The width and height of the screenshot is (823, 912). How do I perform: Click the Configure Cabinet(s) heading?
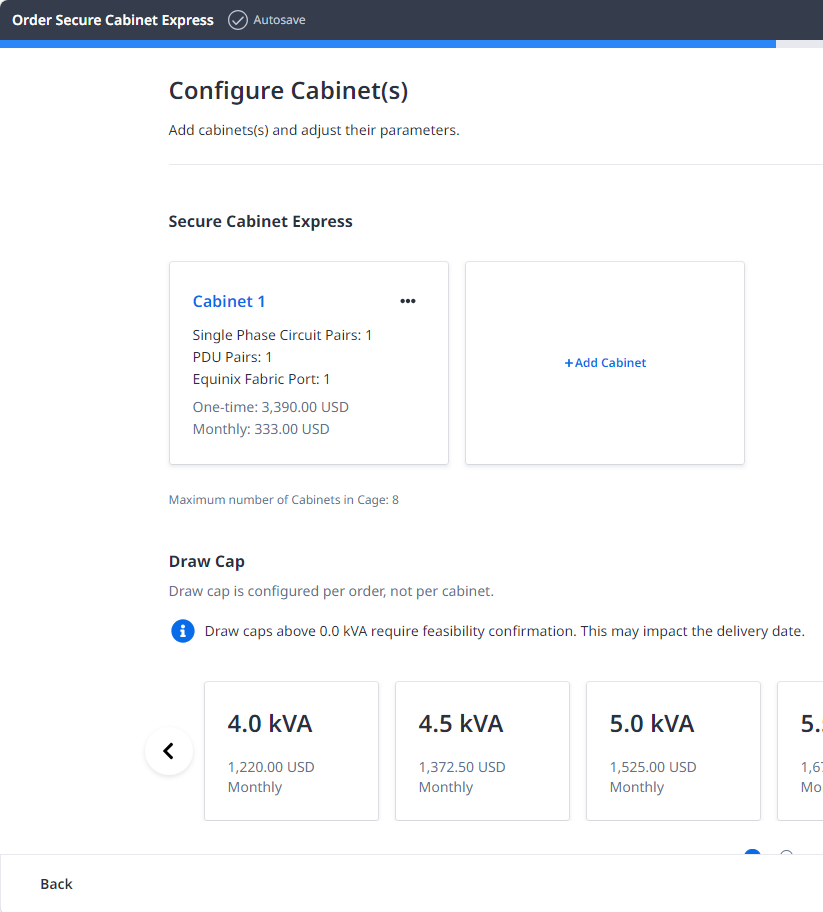click(288, 91)
